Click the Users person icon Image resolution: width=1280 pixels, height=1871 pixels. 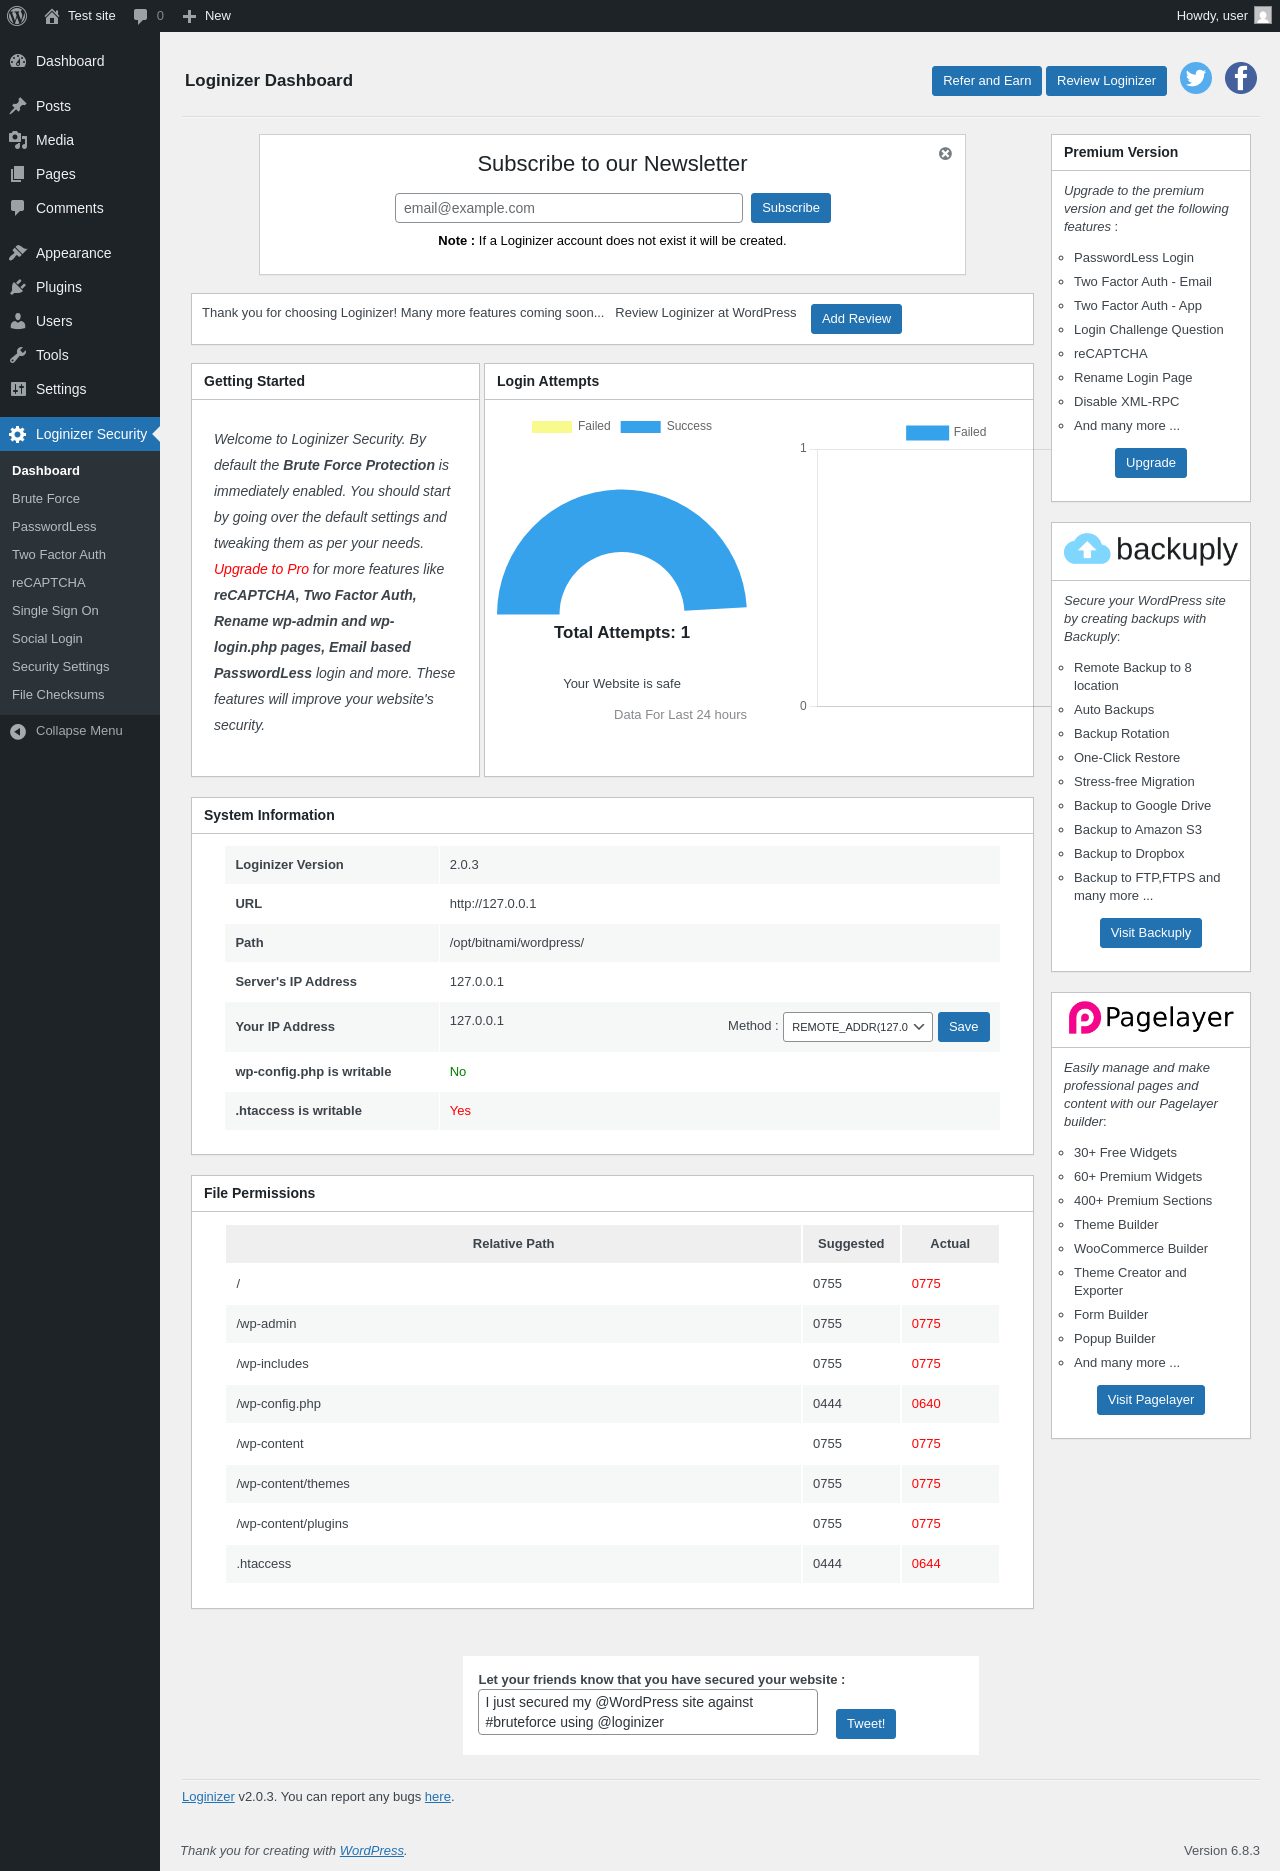(18, 321)
